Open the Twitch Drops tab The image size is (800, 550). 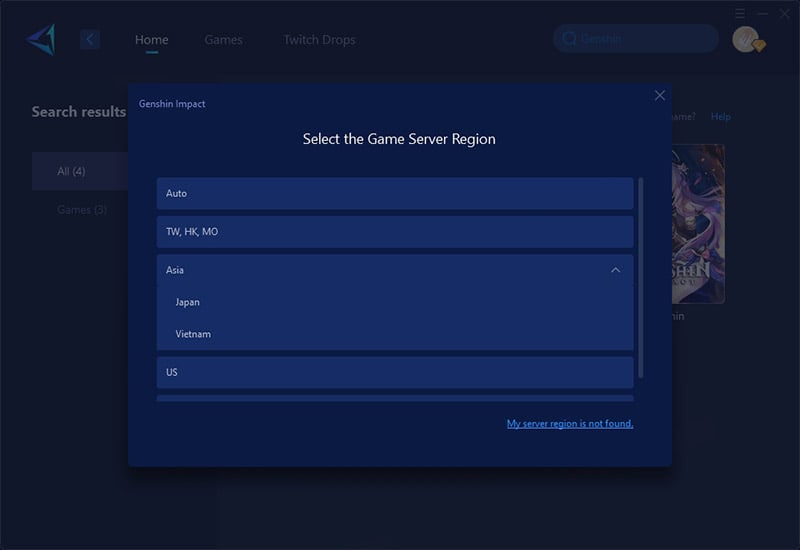click(x=319, y=39)
